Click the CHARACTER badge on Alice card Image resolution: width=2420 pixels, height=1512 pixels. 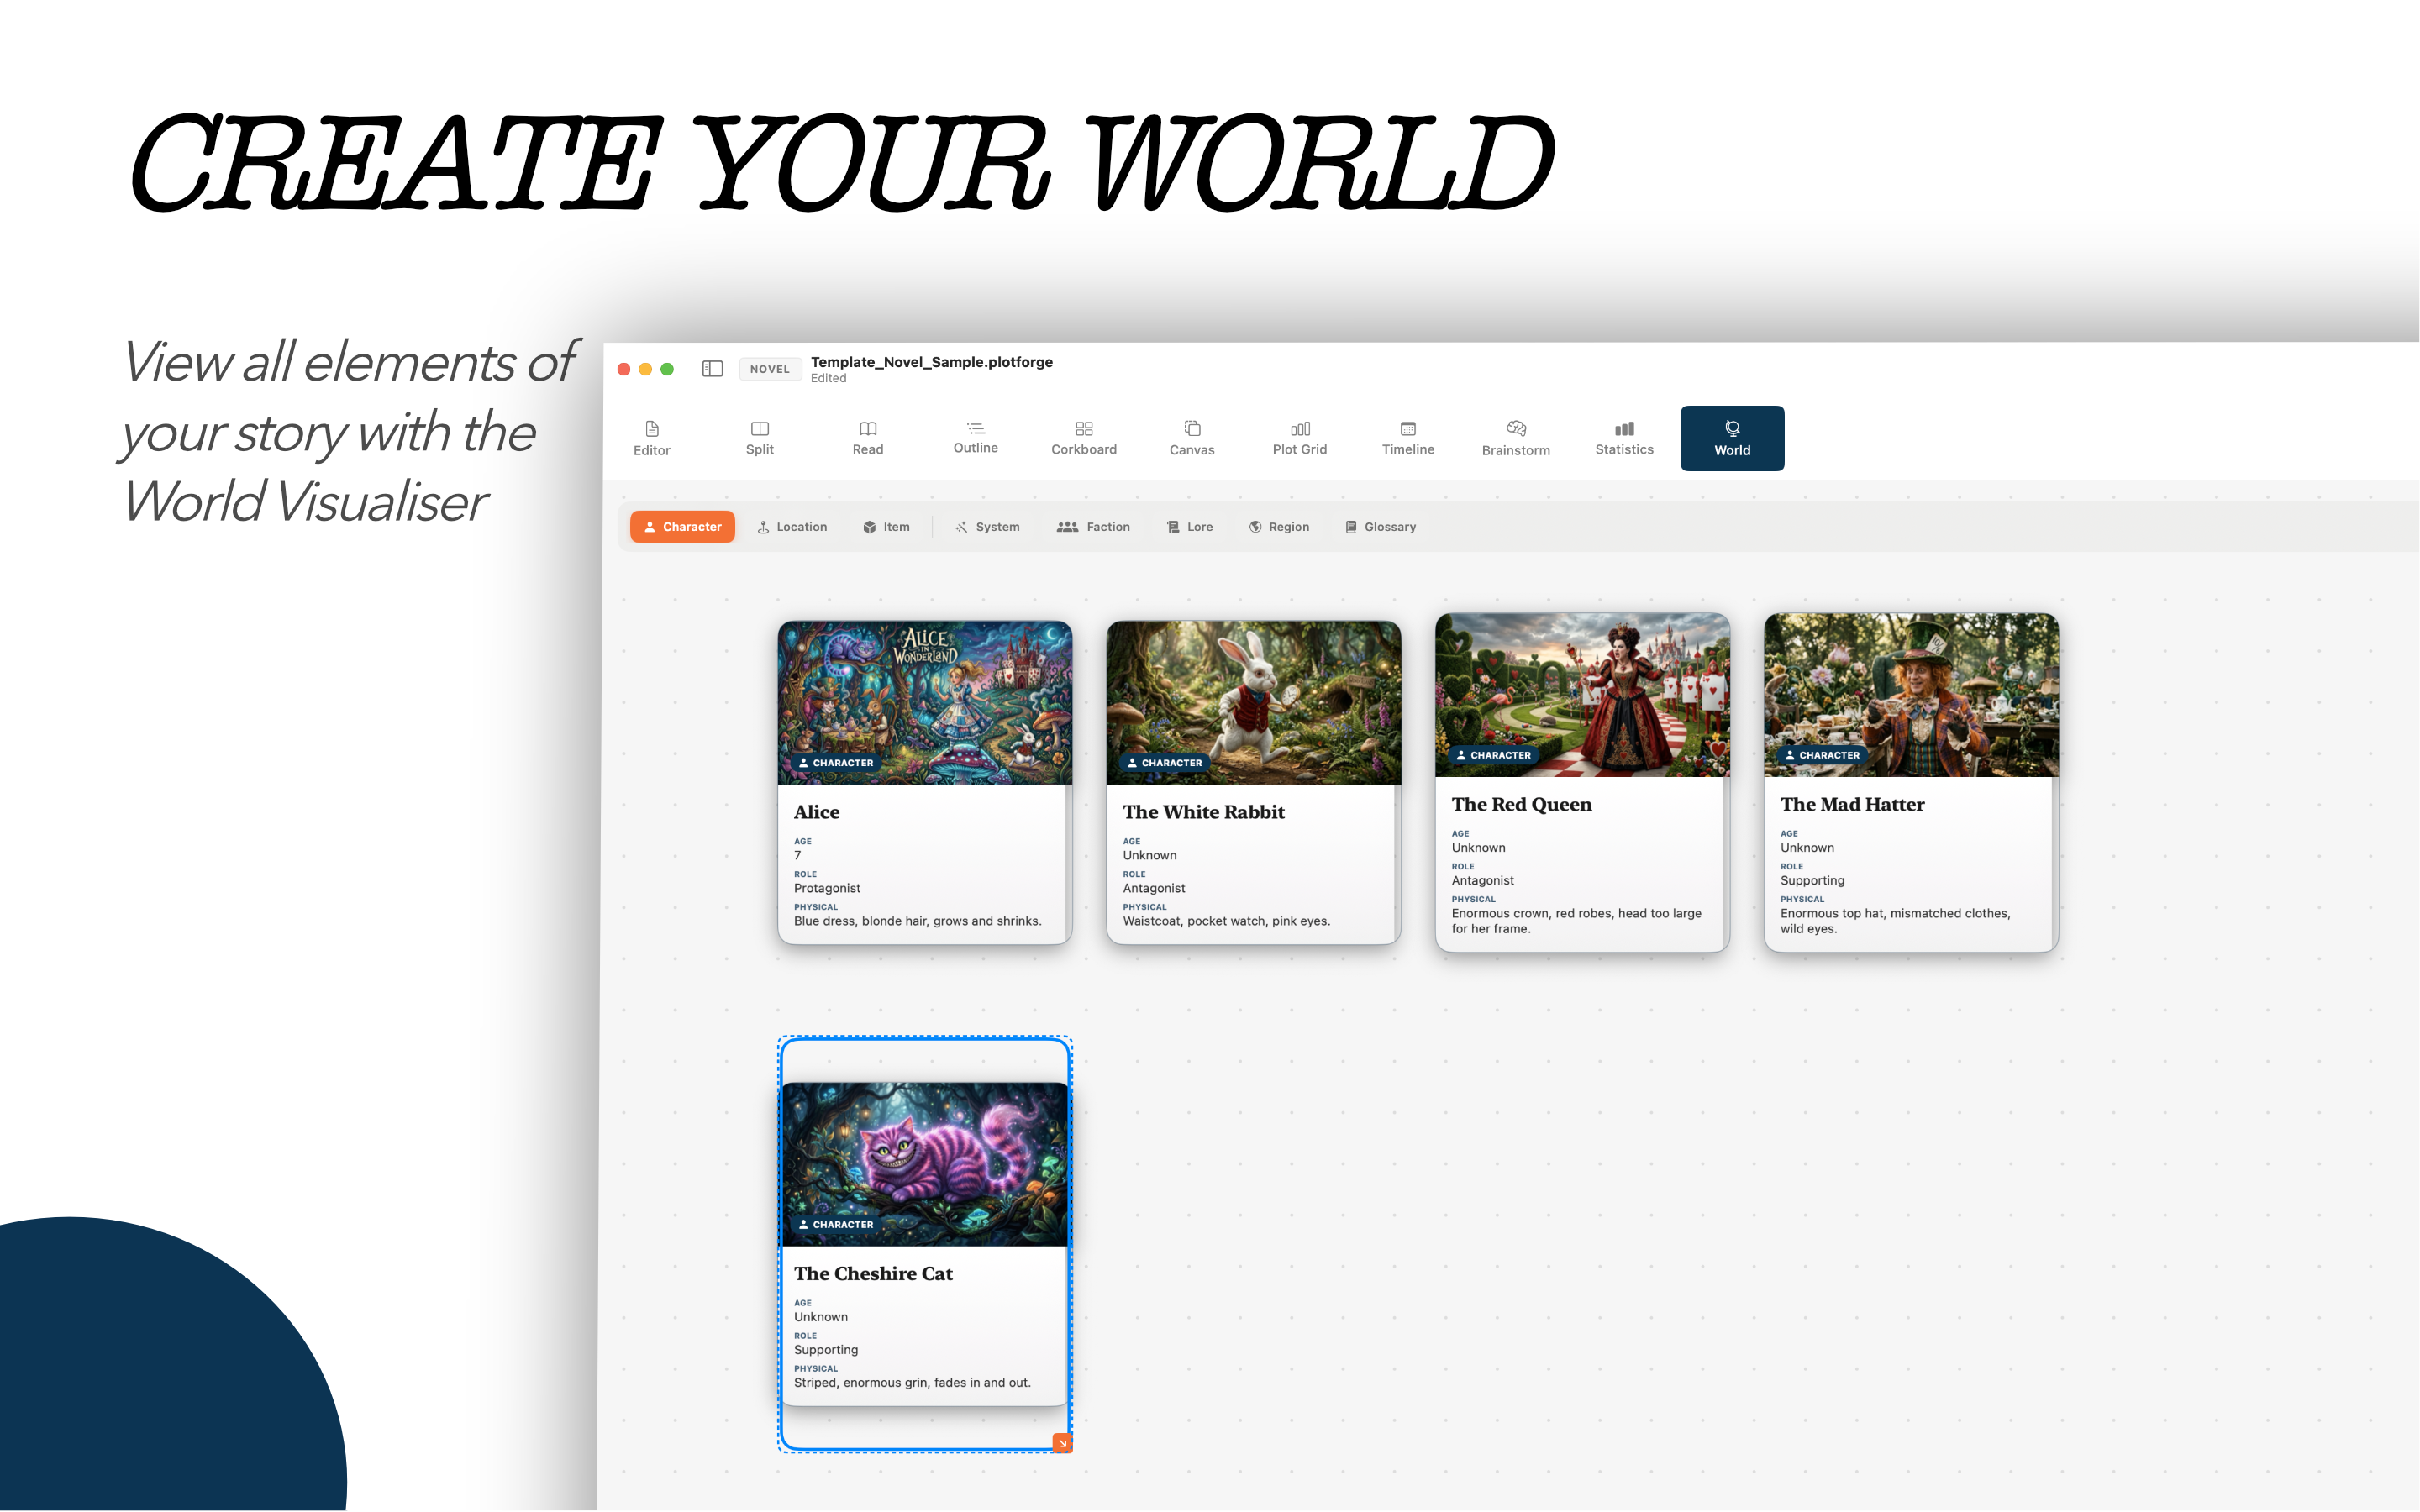click(x=835, y=763)
